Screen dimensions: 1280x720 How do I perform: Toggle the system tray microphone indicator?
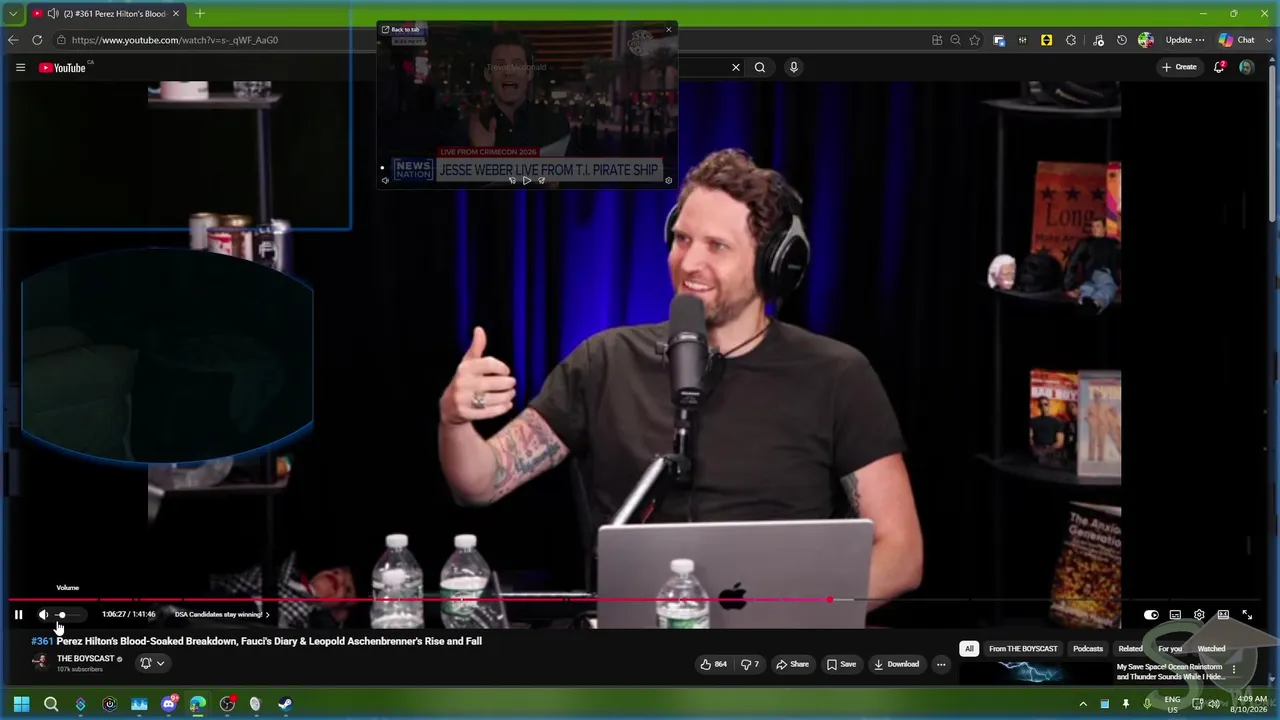point(1147,704)
